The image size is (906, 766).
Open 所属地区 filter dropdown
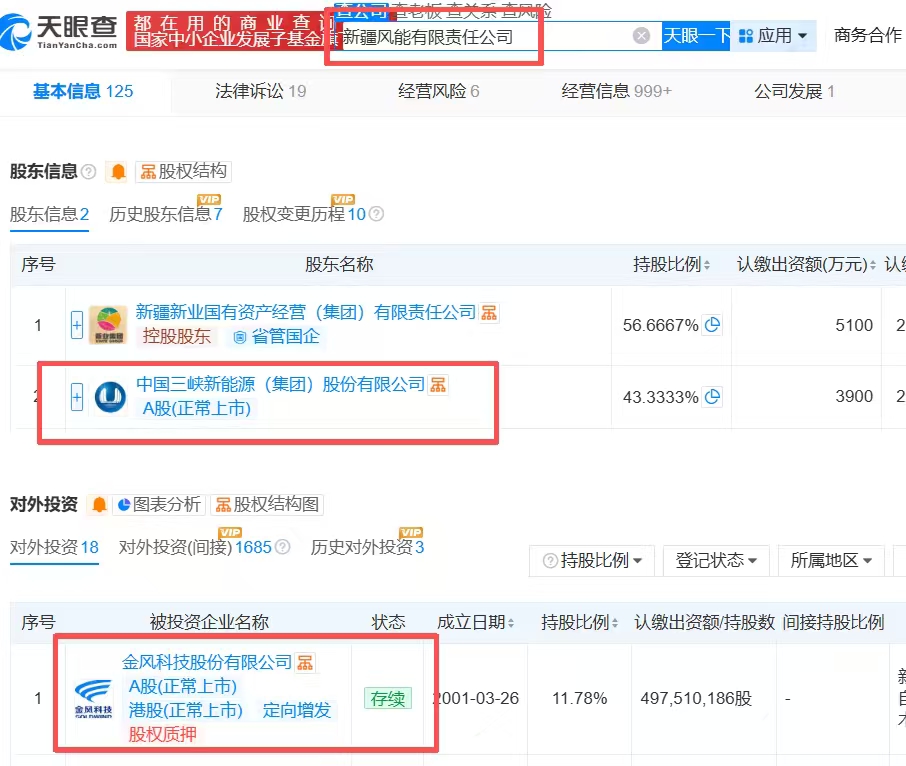831,560
